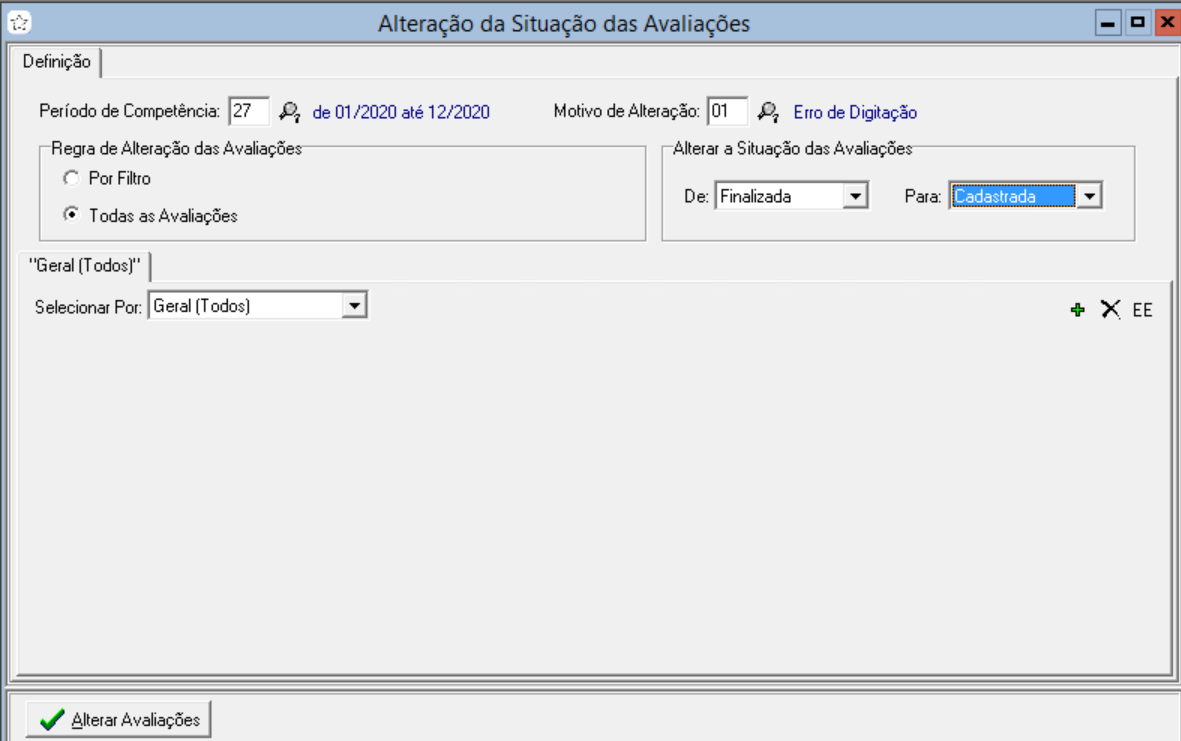Click the EE icon in the filter panel
1181x741 pixels.
[1142, 310]
